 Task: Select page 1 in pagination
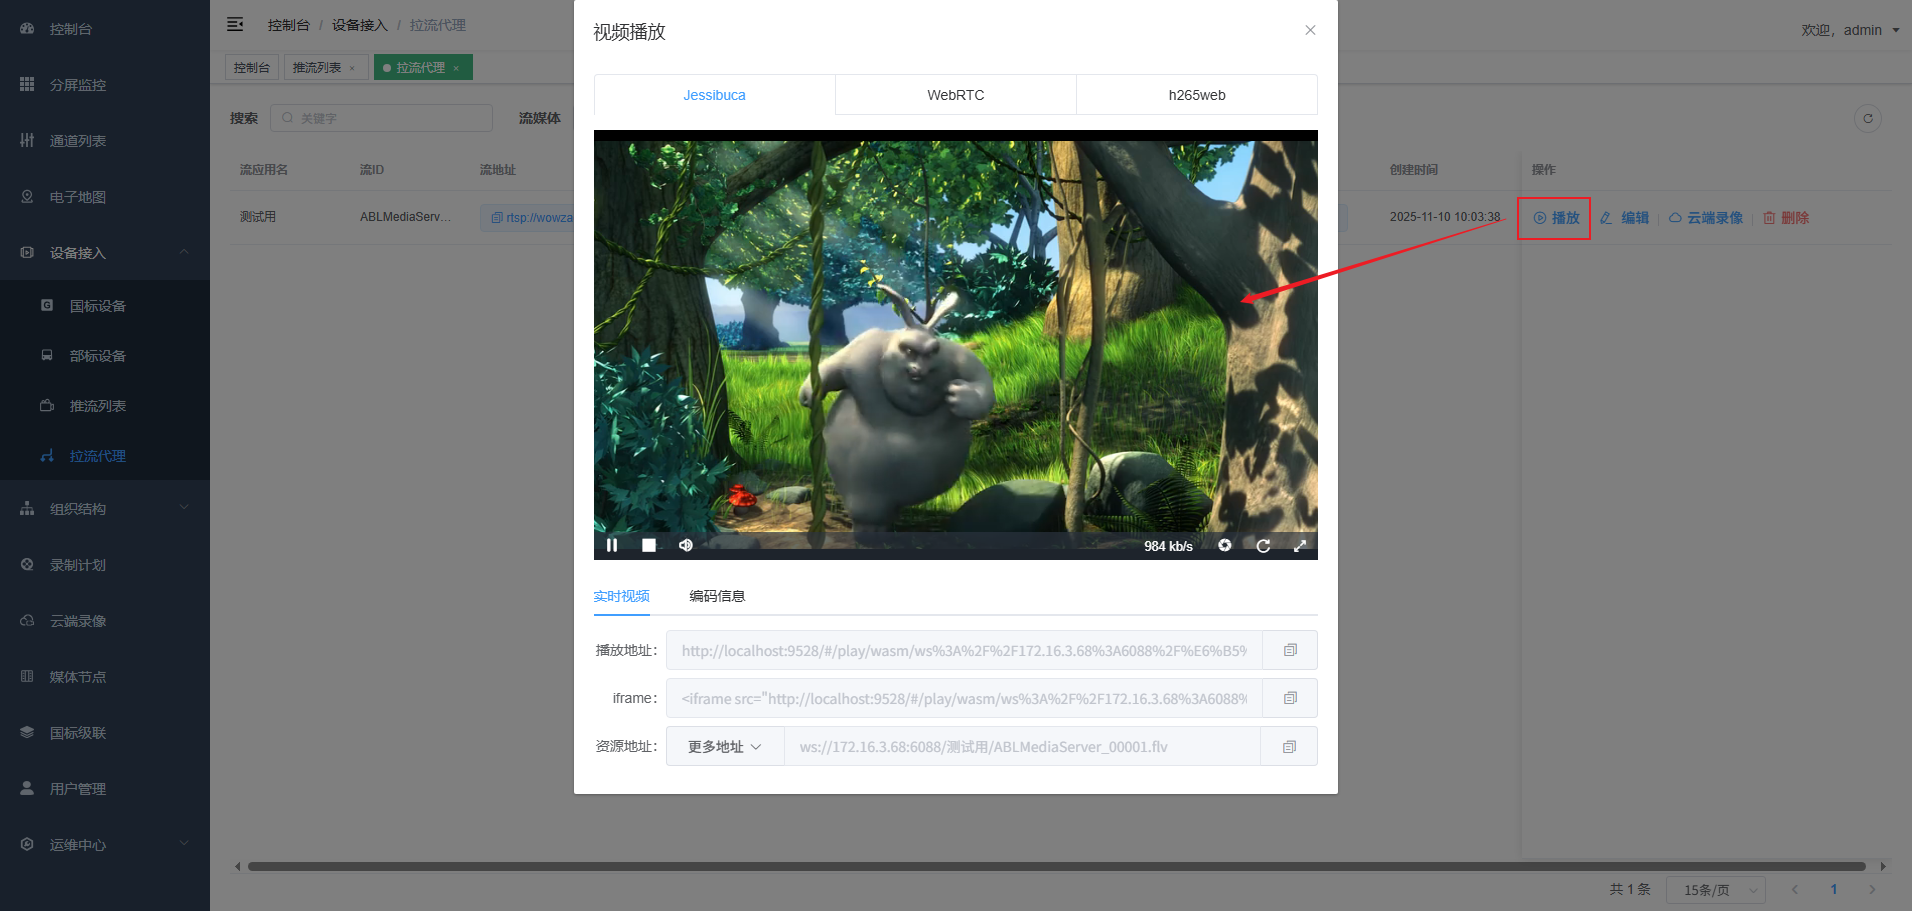[x=1834, y=889]
